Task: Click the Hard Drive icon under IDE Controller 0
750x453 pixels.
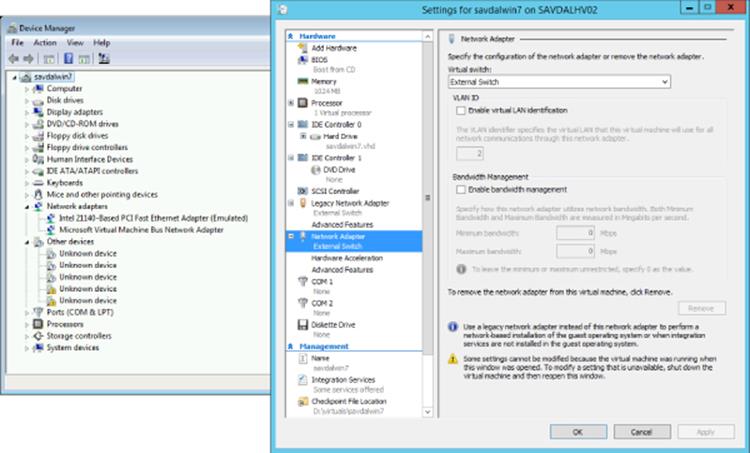Action: (315, 137)
